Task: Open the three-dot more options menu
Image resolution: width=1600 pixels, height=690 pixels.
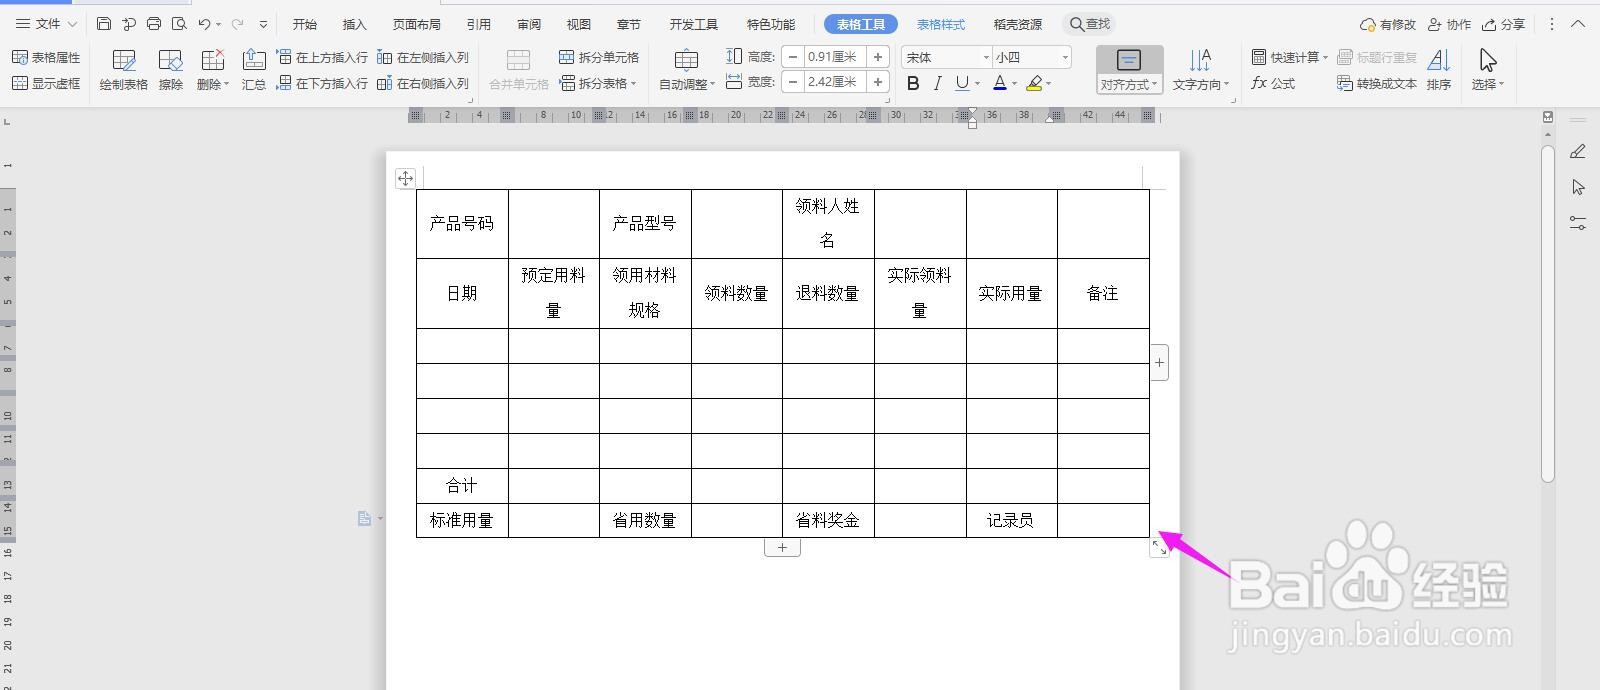Action: tap(1552, 24)
